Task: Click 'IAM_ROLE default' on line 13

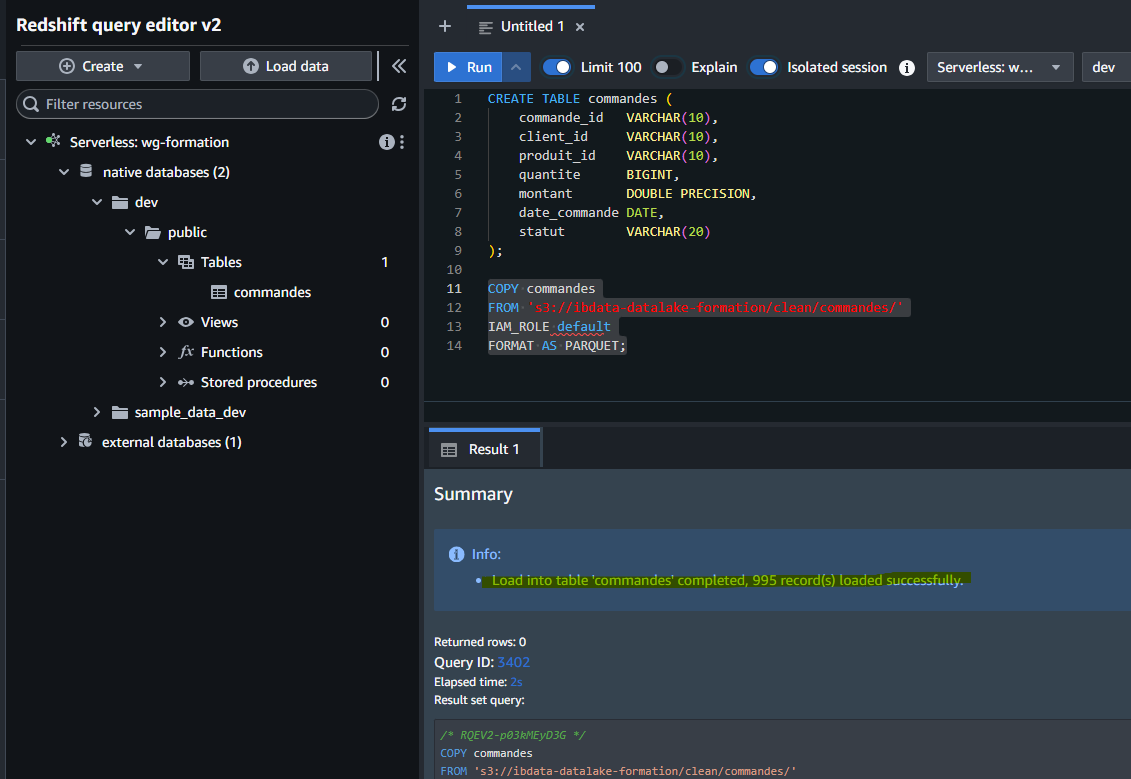Action: 549,327
